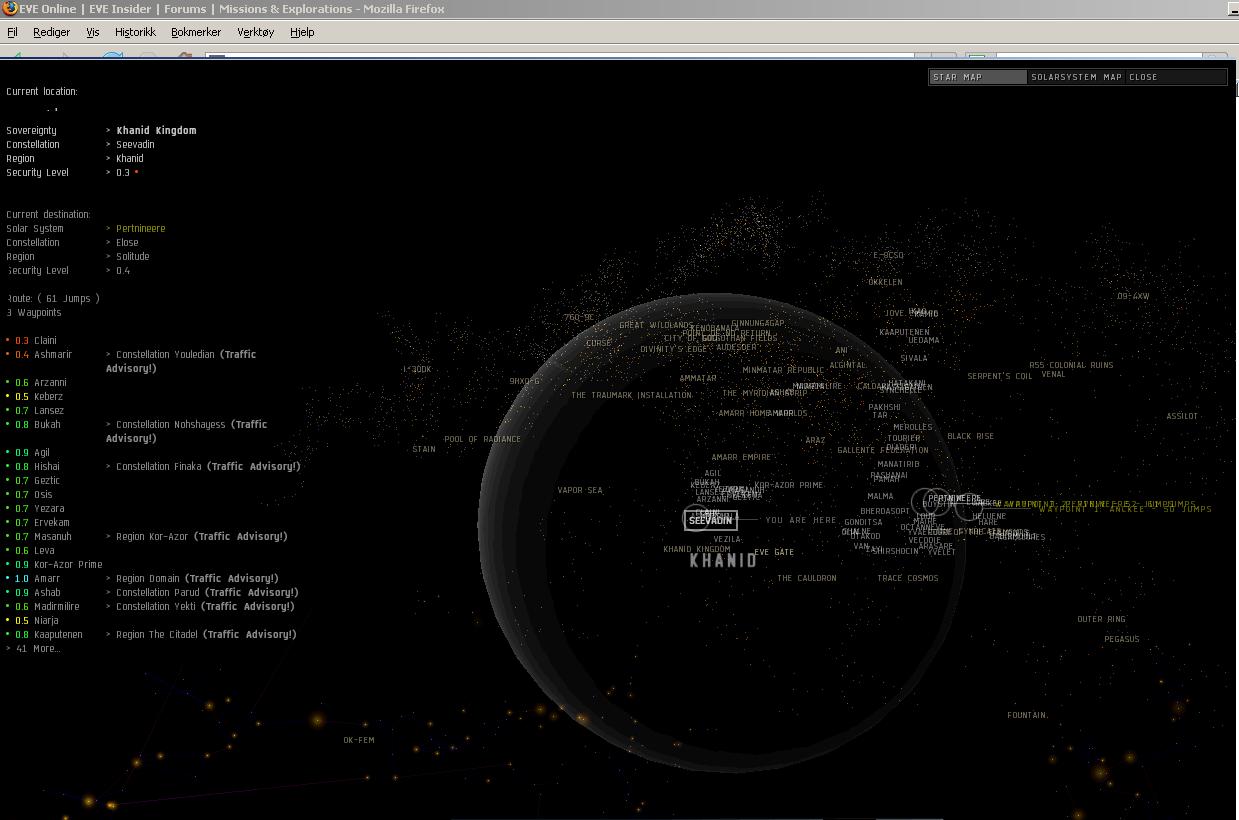Click the Solitude destination region
1239x820 pixels.
[x=133, y=256]
